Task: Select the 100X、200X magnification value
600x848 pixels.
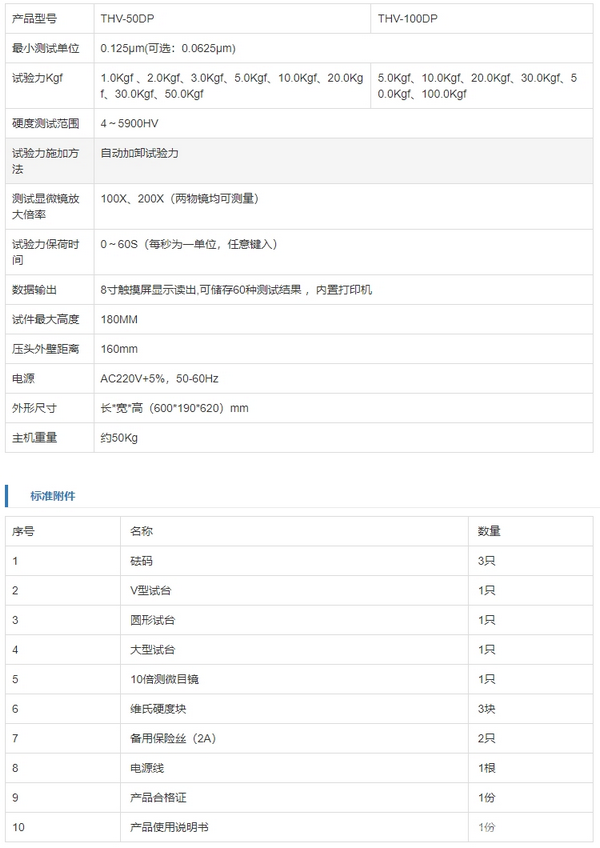Action: (x=180, y=198)
